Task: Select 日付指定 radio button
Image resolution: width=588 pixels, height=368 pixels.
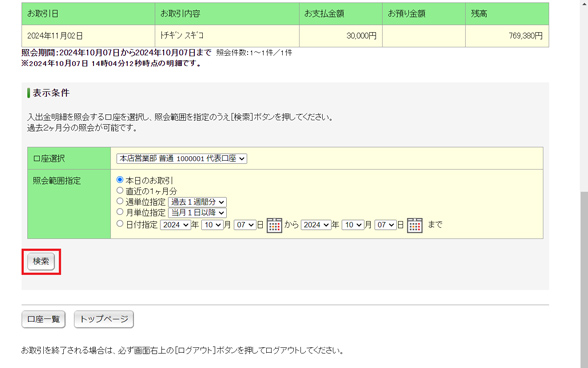Action: 120,224
